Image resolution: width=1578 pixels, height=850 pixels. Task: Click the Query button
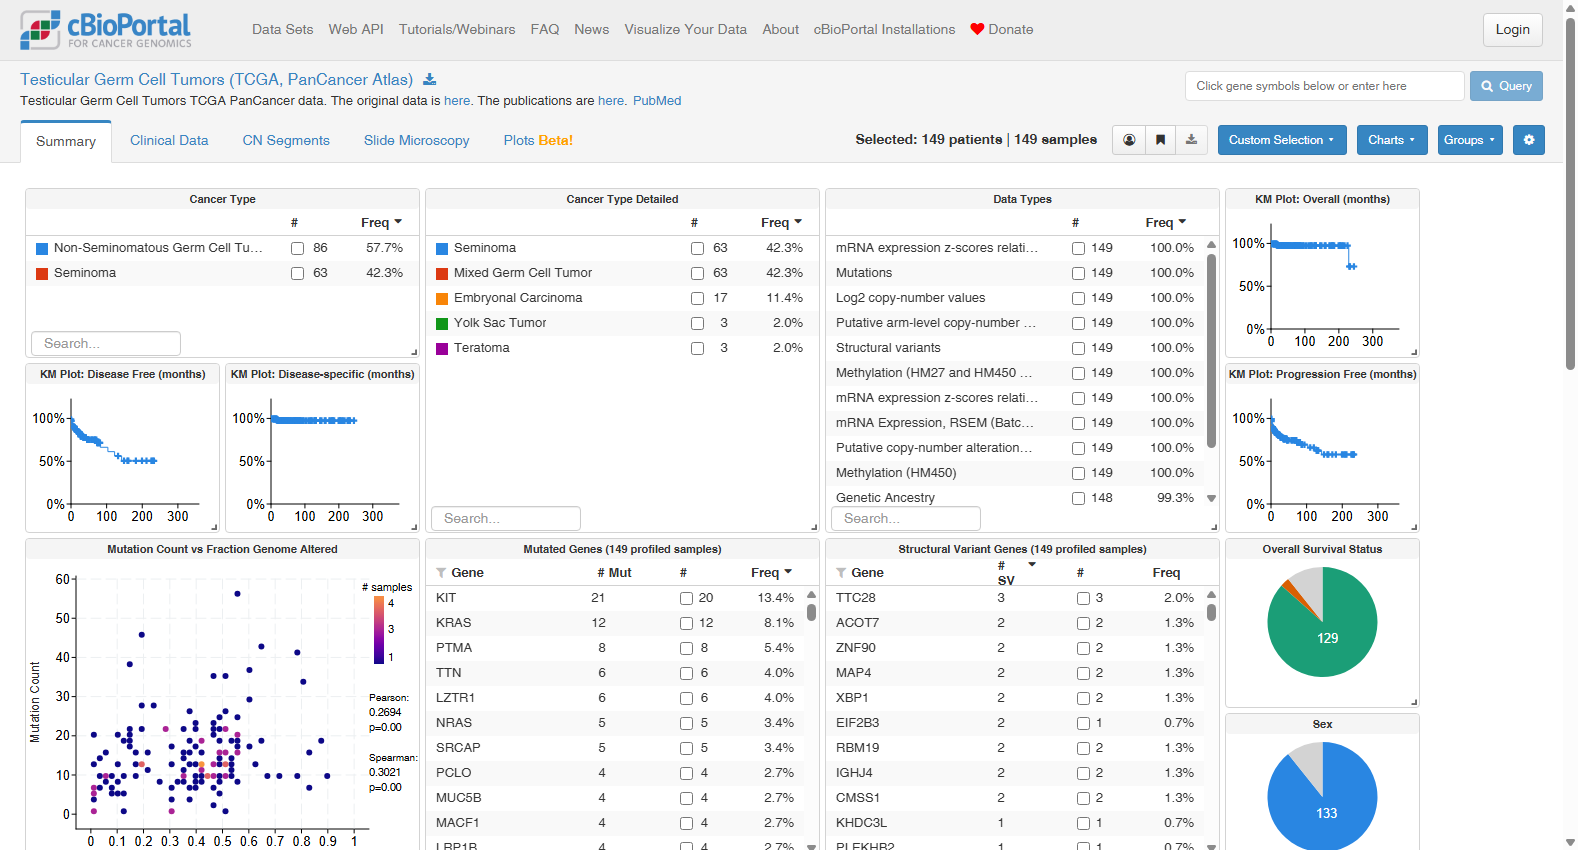1506,86
